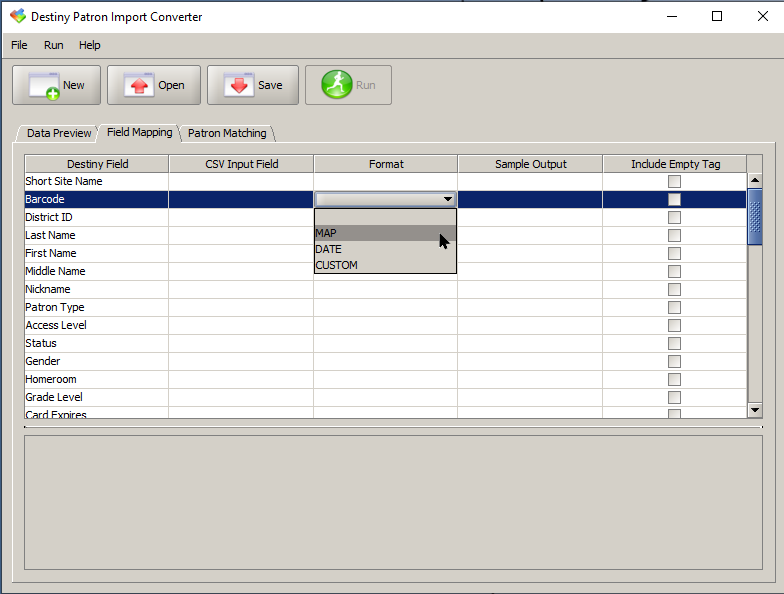Toggle Include Empty Tag for District ID

click(674, 218)
